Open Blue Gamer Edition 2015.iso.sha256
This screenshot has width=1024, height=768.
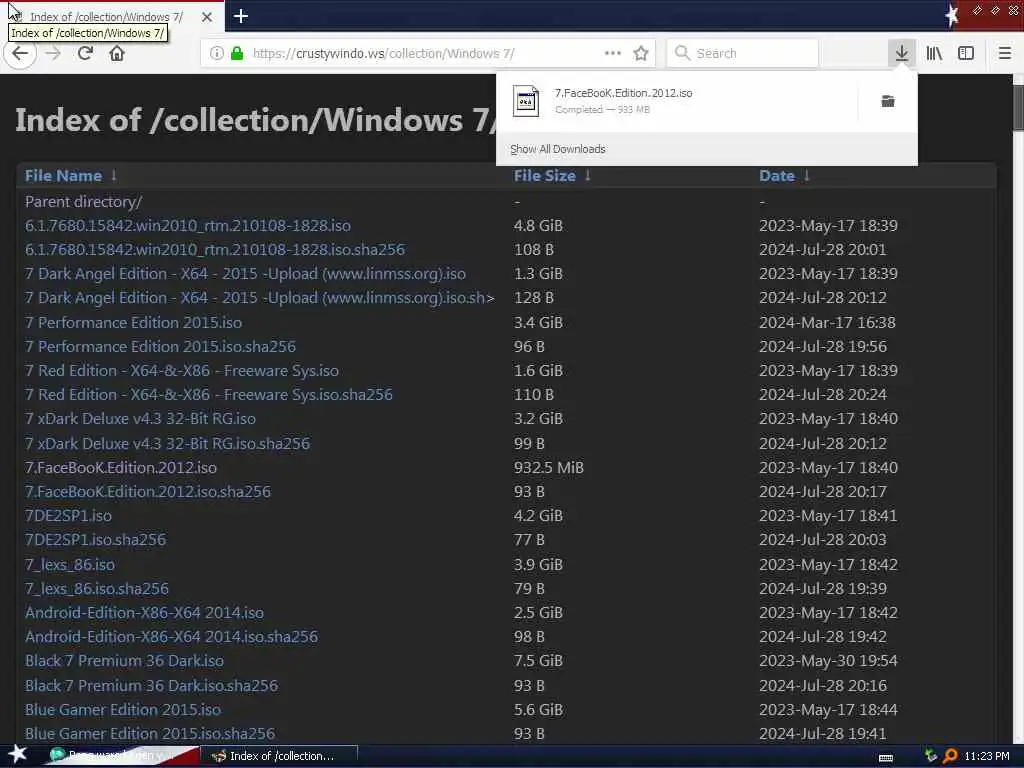(x=150, y=733)
